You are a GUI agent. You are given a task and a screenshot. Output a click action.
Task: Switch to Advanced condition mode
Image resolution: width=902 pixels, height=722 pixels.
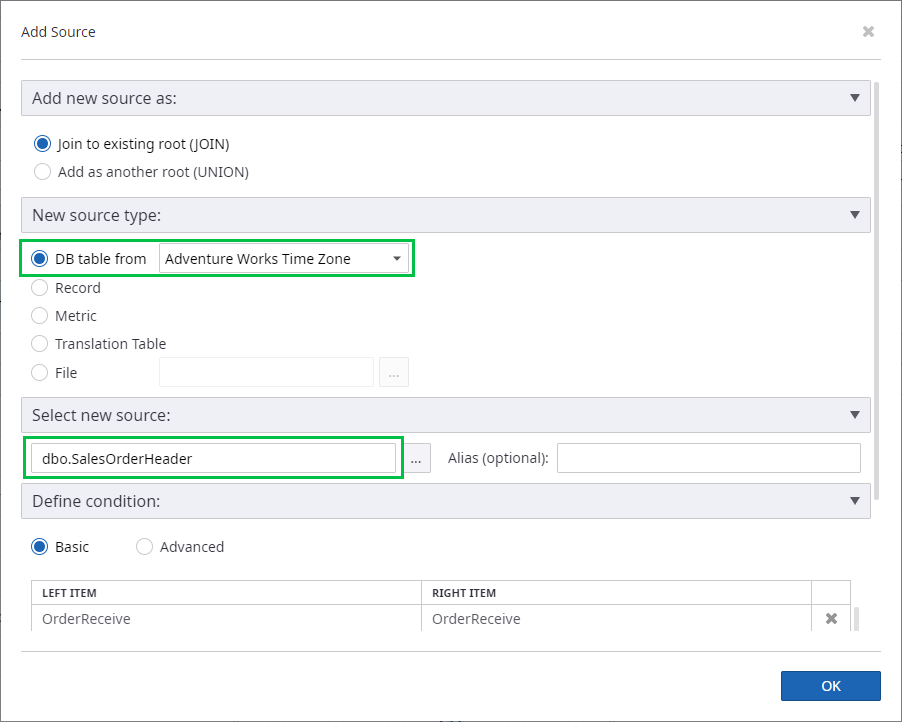[x=145, y=547]
